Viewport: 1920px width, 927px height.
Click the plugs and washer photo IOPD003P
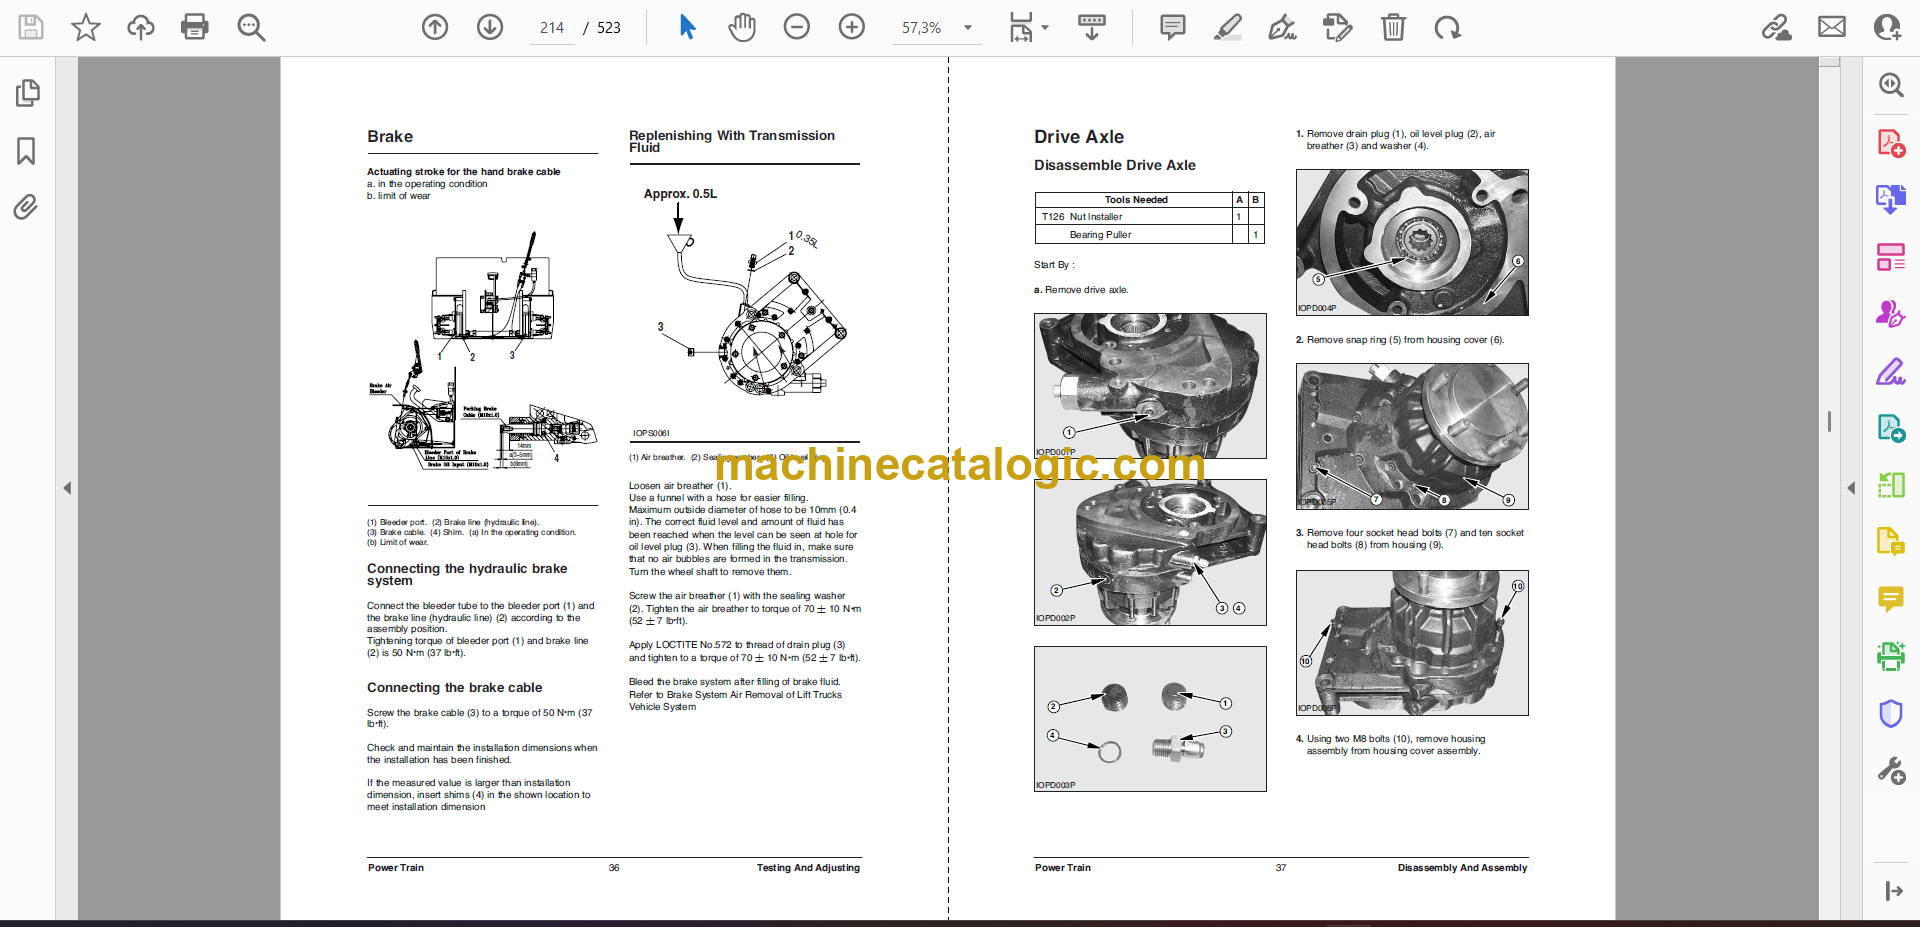pyautogui.click(x=1150, y=719)
